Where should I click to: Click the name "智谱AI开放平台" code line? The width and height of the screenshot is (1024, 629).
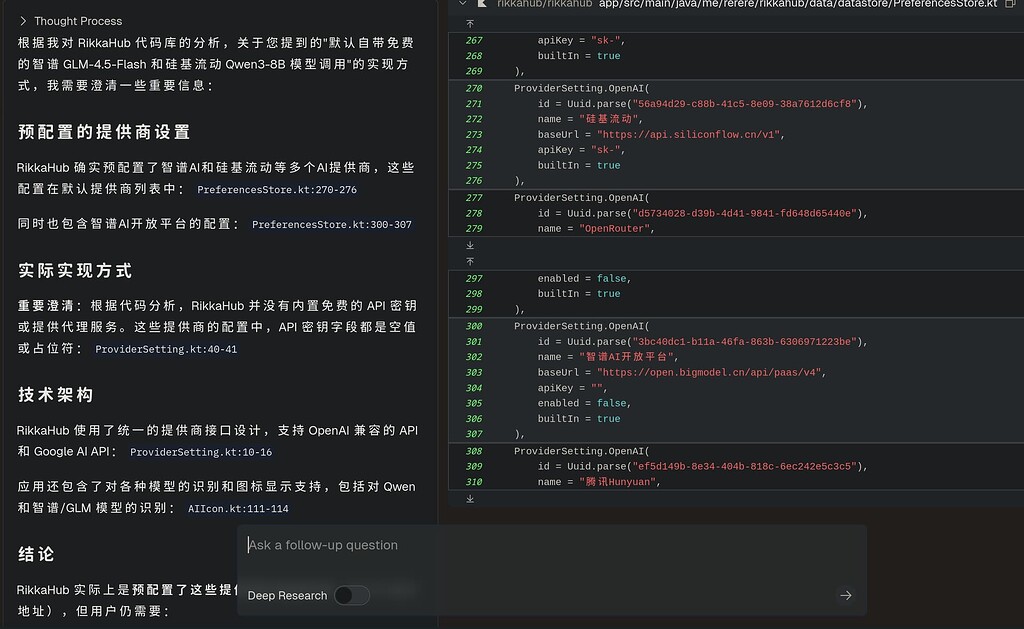tap(608, 357)
